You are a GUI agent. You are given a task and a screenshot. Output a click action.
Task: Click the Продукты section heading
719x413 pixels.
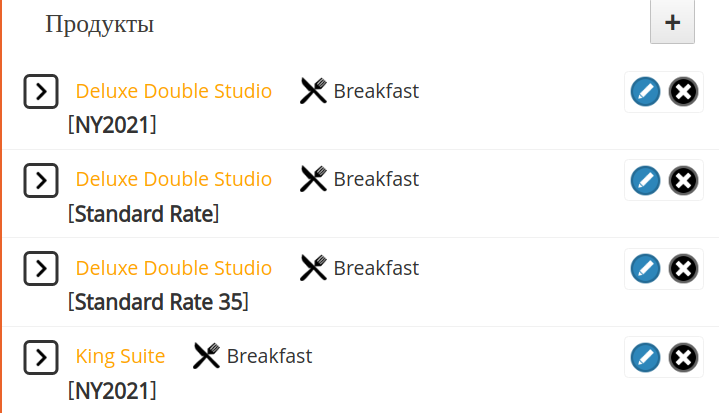(100, 24)
